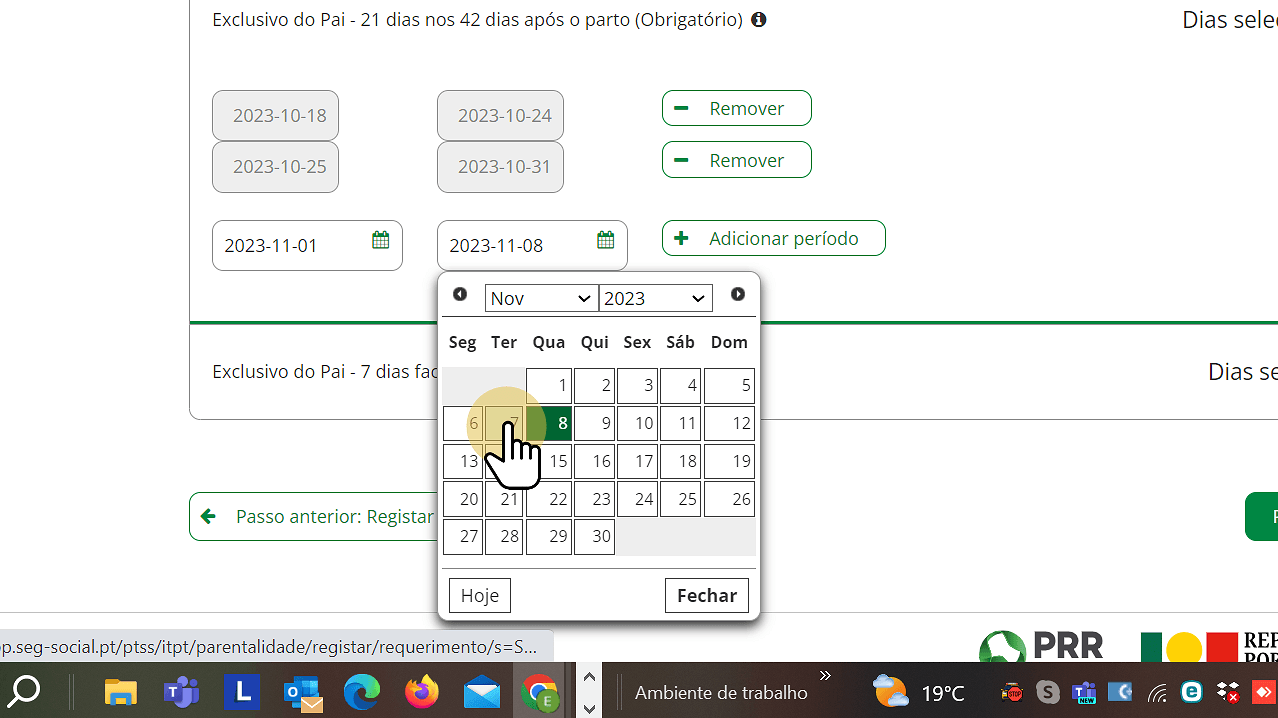Launch Firefox from the taskbar
This screenshot has height=718, width=1278.
[422, 691]
